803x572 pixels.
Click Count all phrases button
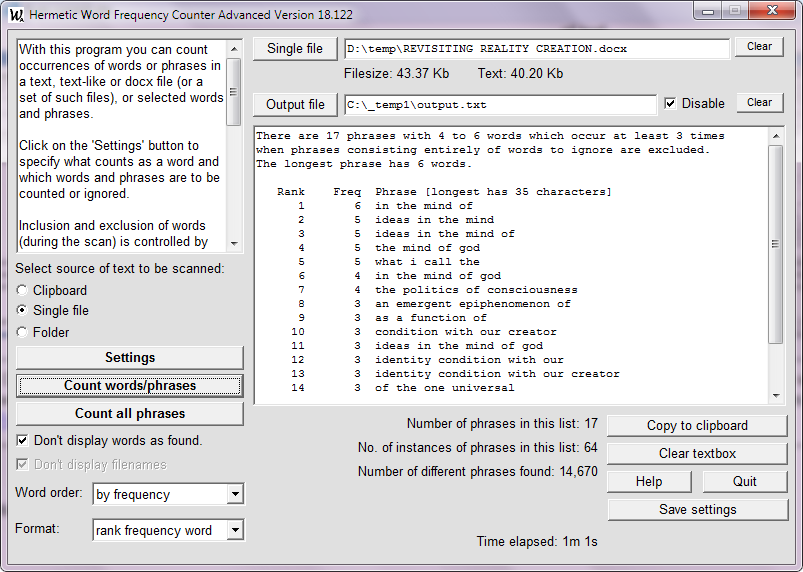pos(130,413)
